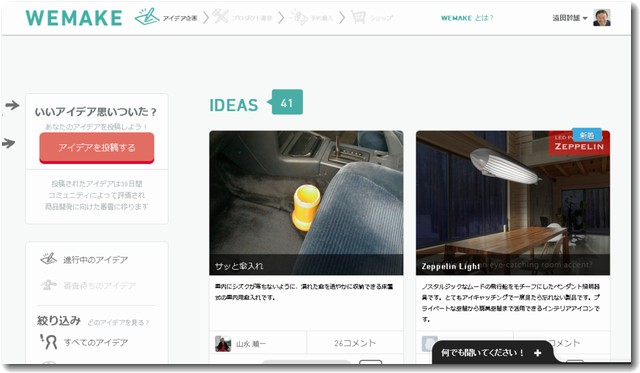This screenshot has width=640, height=373.
Task: Click the greyed 審査待ち icon
Action: pyautogui.click(x=49, y=284)
